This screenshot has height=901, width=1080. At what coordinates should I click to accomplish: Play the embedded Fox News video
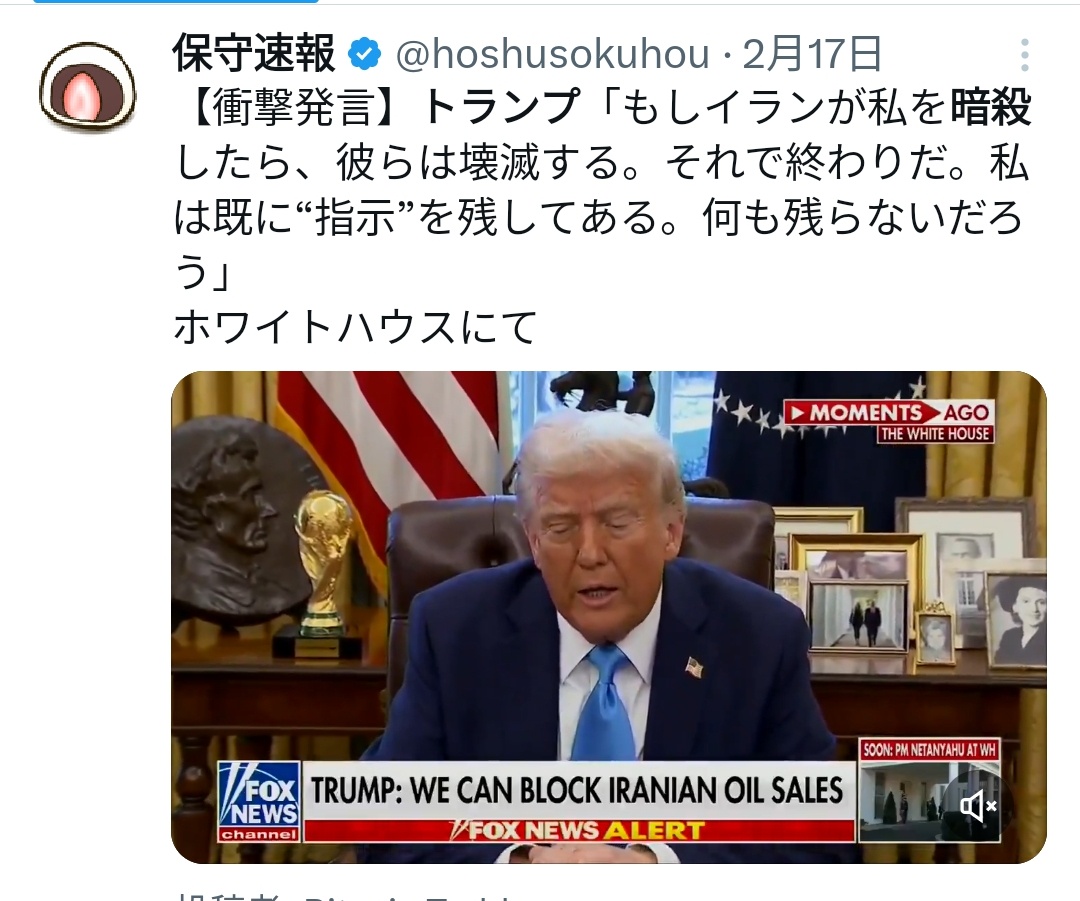[x=609, y=617]
